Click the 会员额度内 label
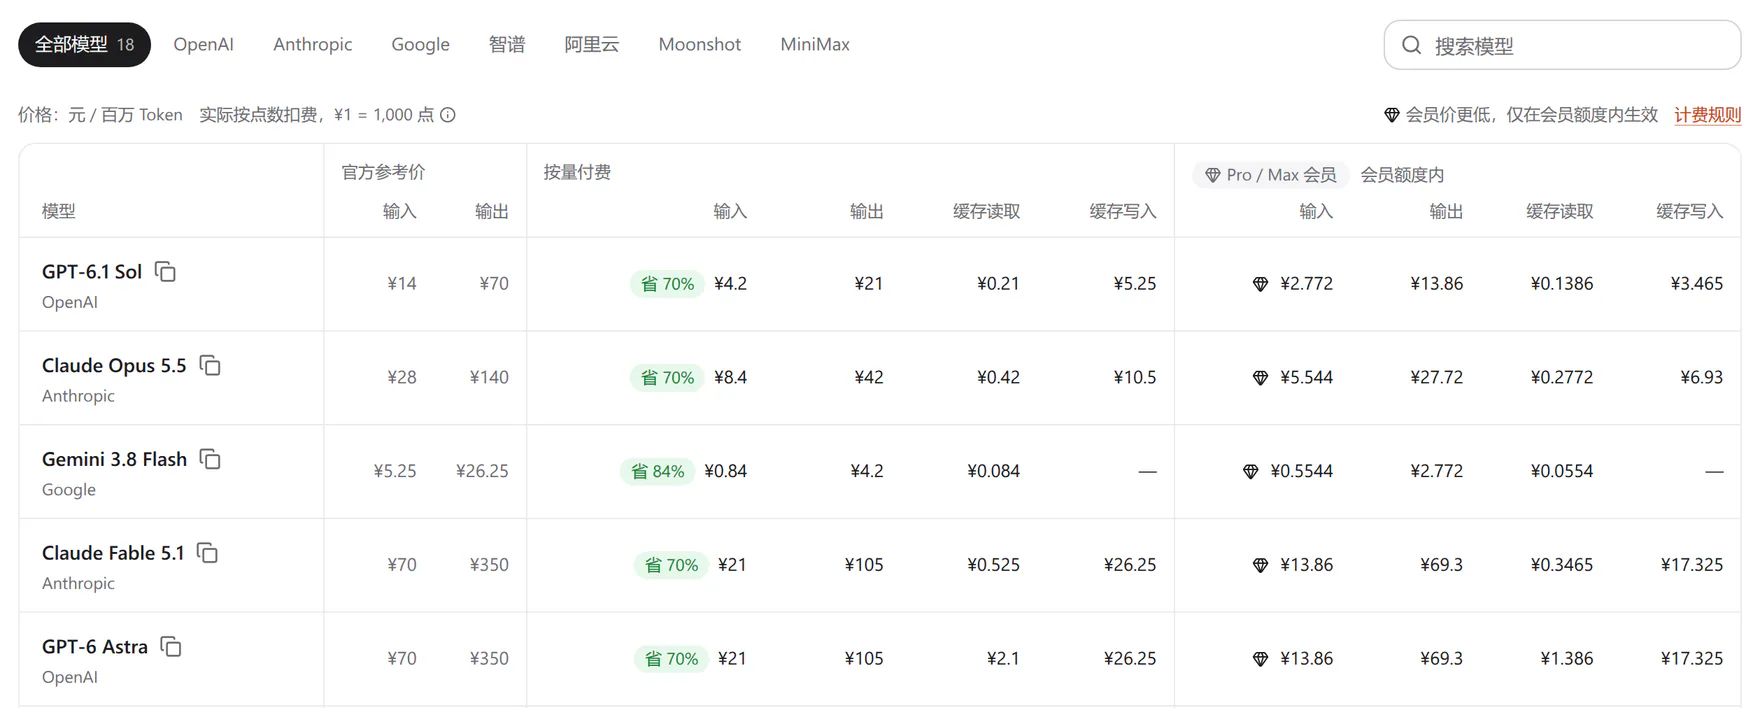Viewport: 1760px width, 708px height. [1402, 175]
